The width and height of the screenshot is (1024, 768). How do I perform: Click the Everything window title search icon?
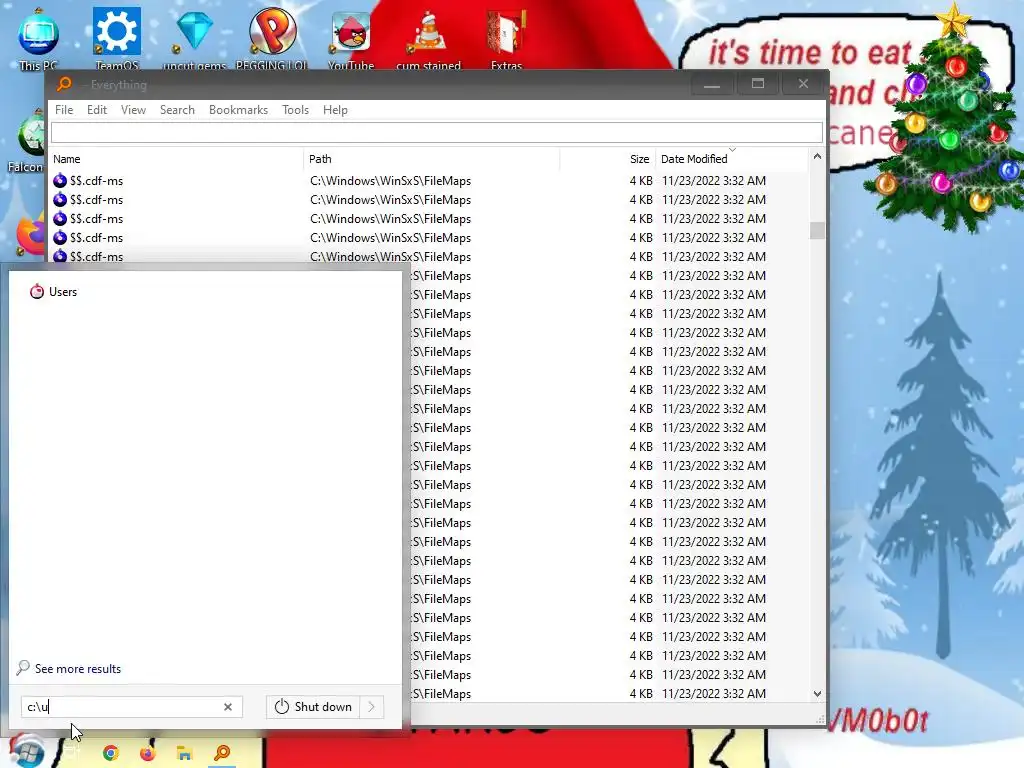(64, 84)
